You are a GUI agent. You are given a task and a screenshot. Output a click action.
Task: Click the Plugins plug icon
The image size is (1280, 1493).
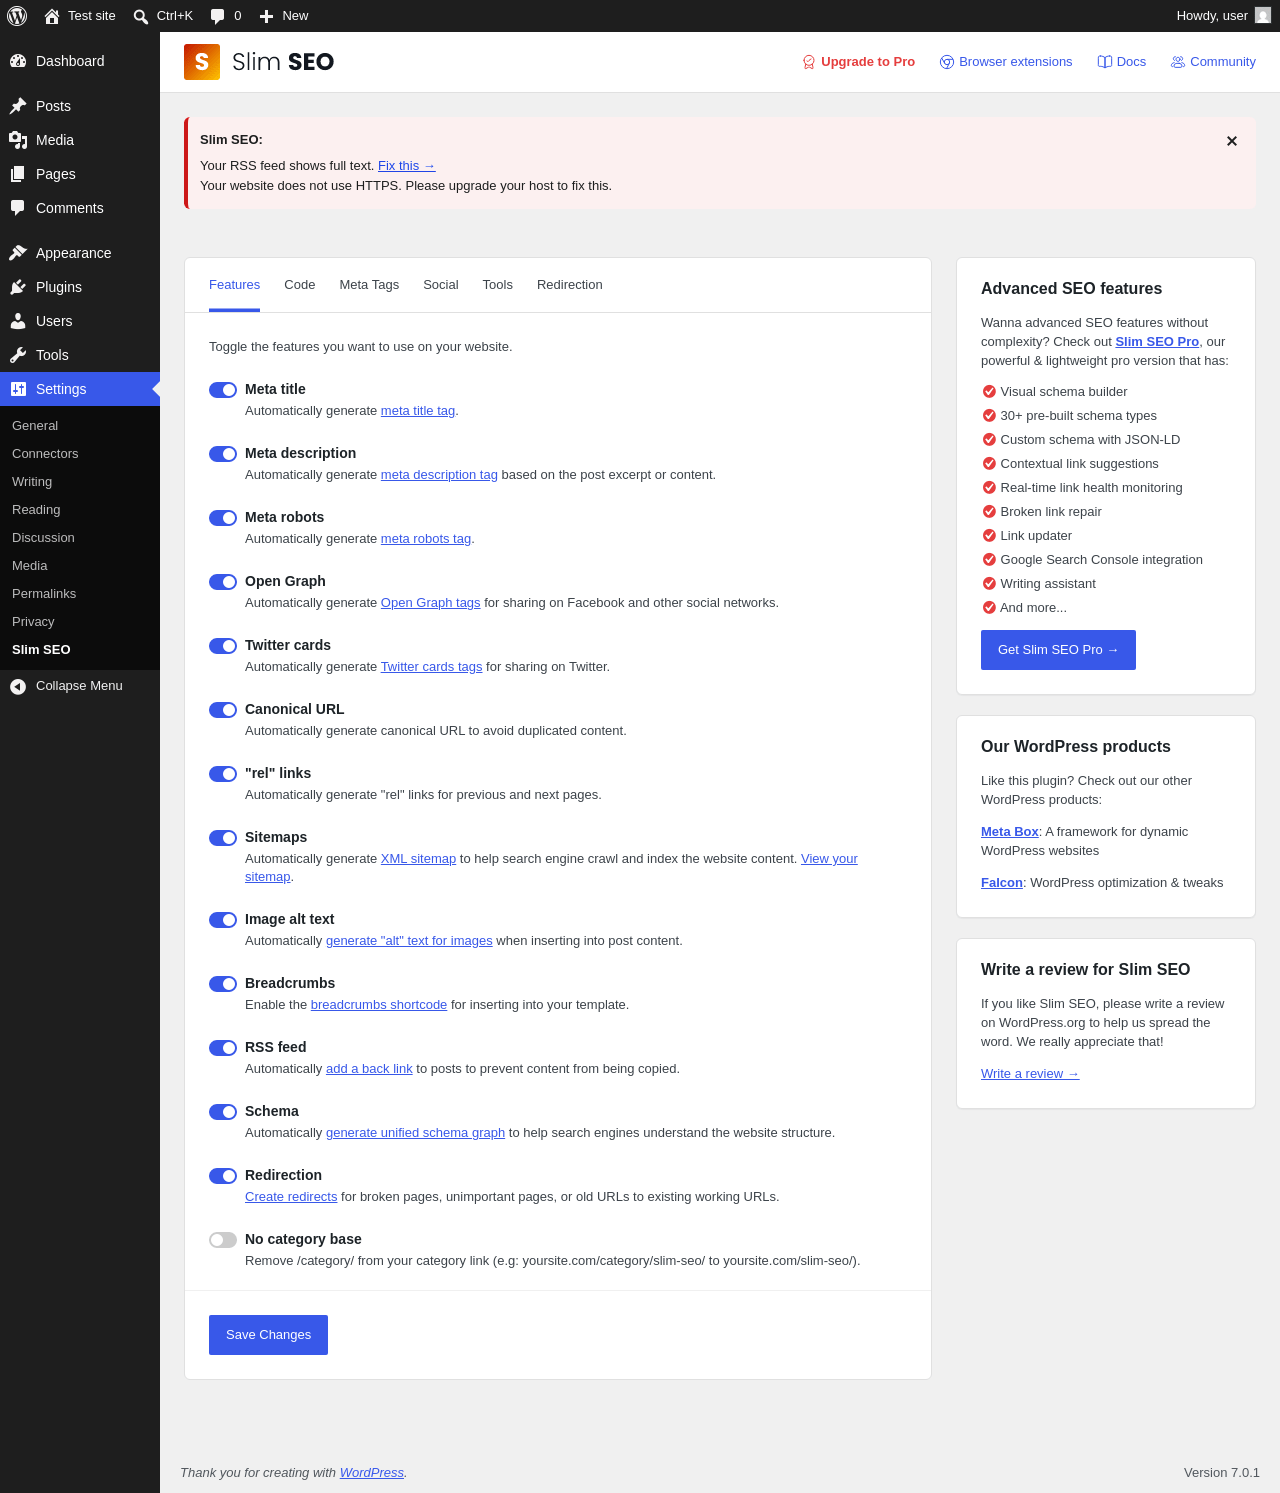pyautogui.click(x=18, y=287)
